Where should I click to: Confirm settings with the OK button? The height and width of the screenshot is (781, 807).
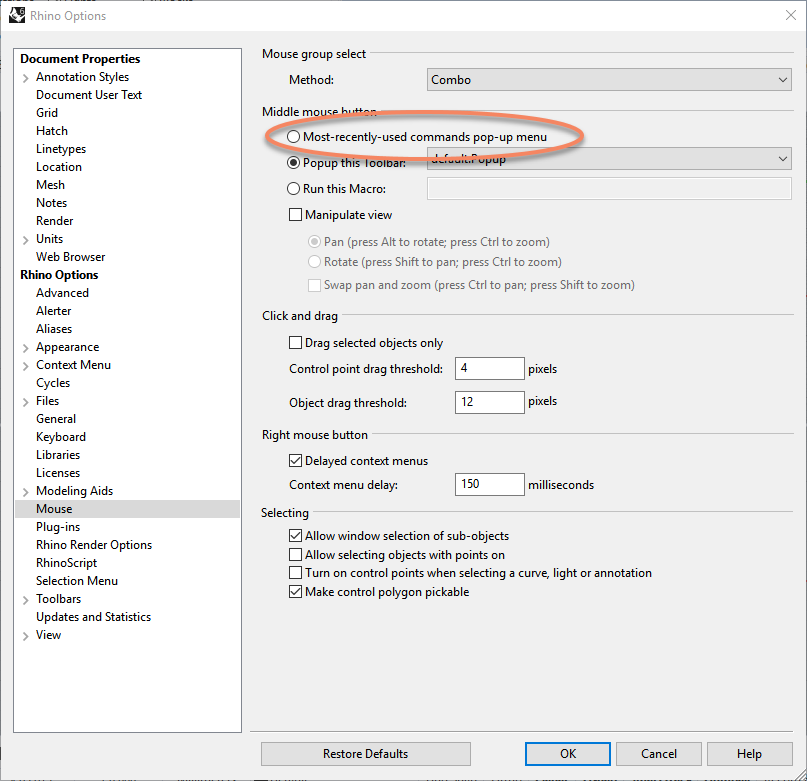[568, 754]
